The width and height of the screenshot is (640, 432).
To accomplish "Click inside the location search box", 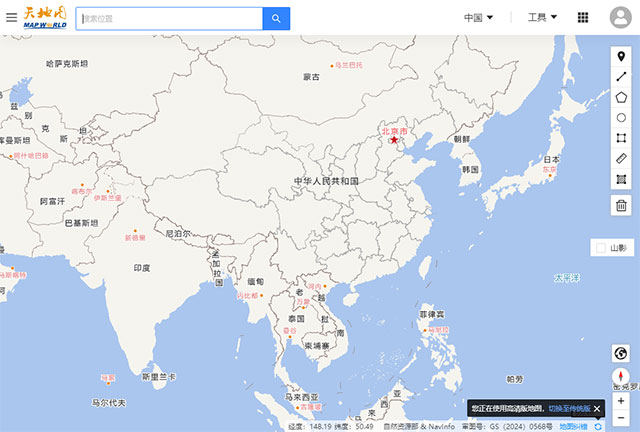I will (x=168, y=18).
